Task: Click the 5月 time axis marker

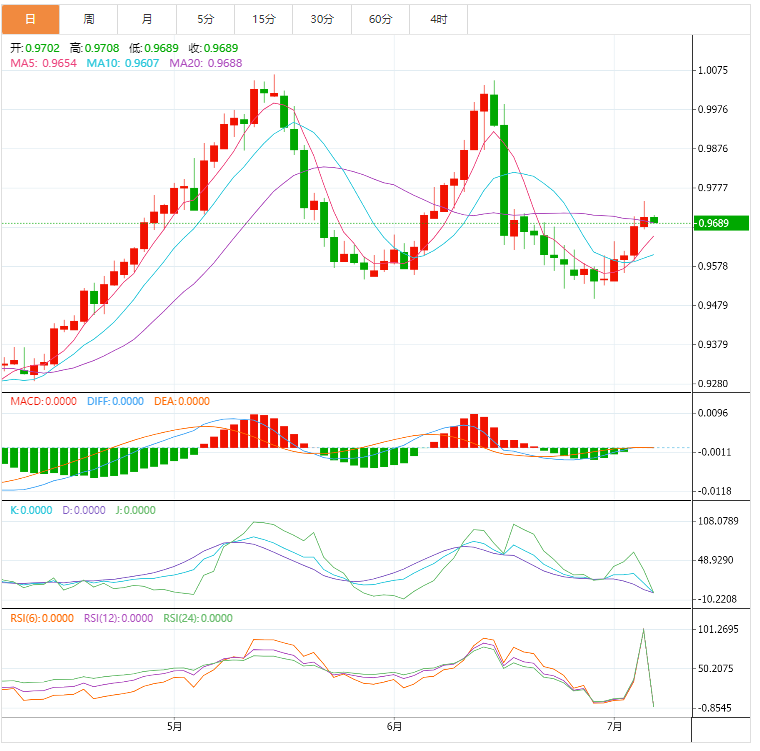Action: [x=175, y=725]
